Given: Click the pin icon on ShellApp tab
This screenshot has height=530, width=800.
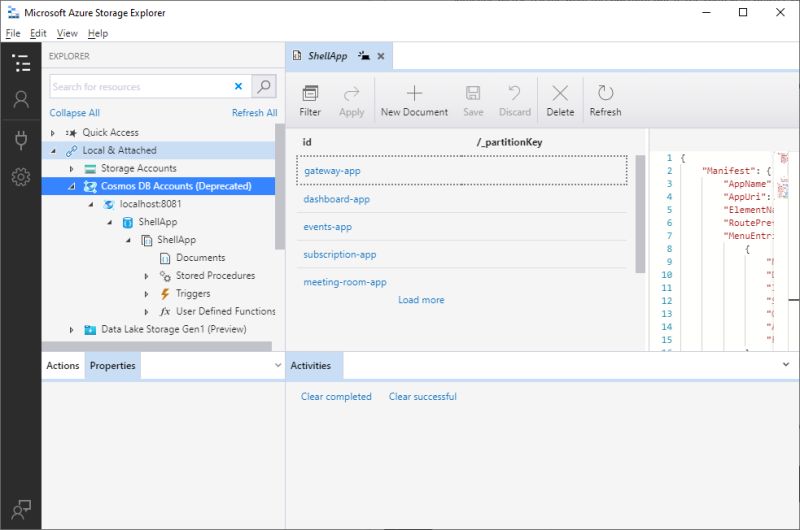Looking at the screenshot, I should pyautogui.click(x=364, y=56).
